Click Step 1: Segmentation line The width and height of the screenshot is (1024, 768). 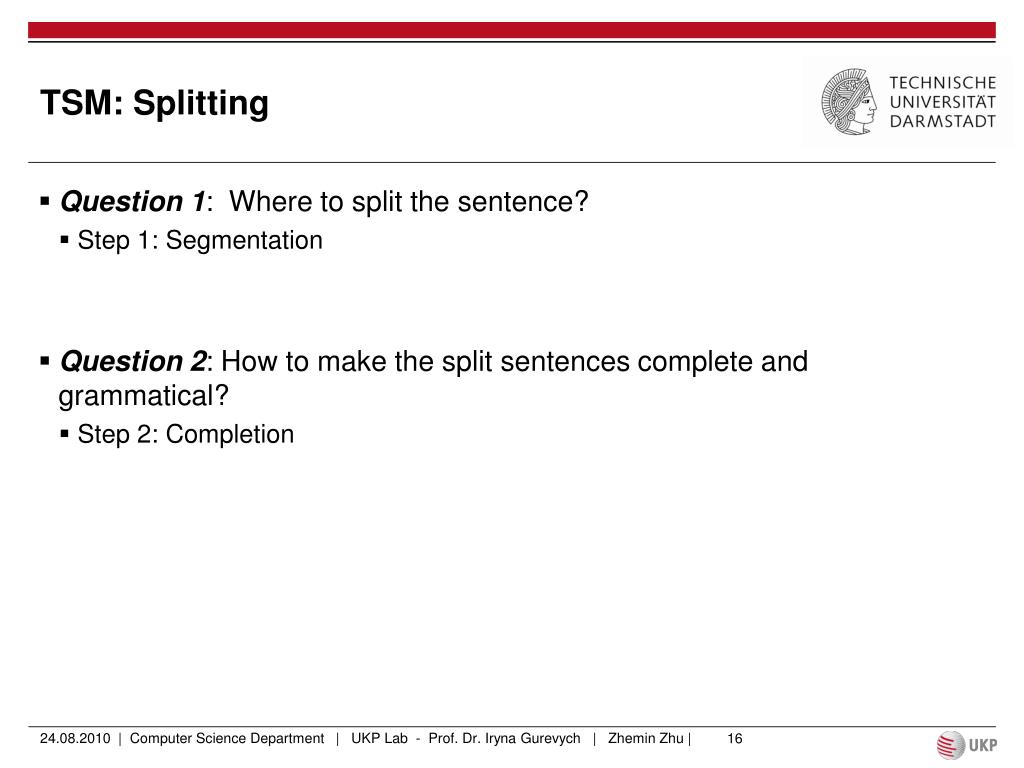pos(200,240)
